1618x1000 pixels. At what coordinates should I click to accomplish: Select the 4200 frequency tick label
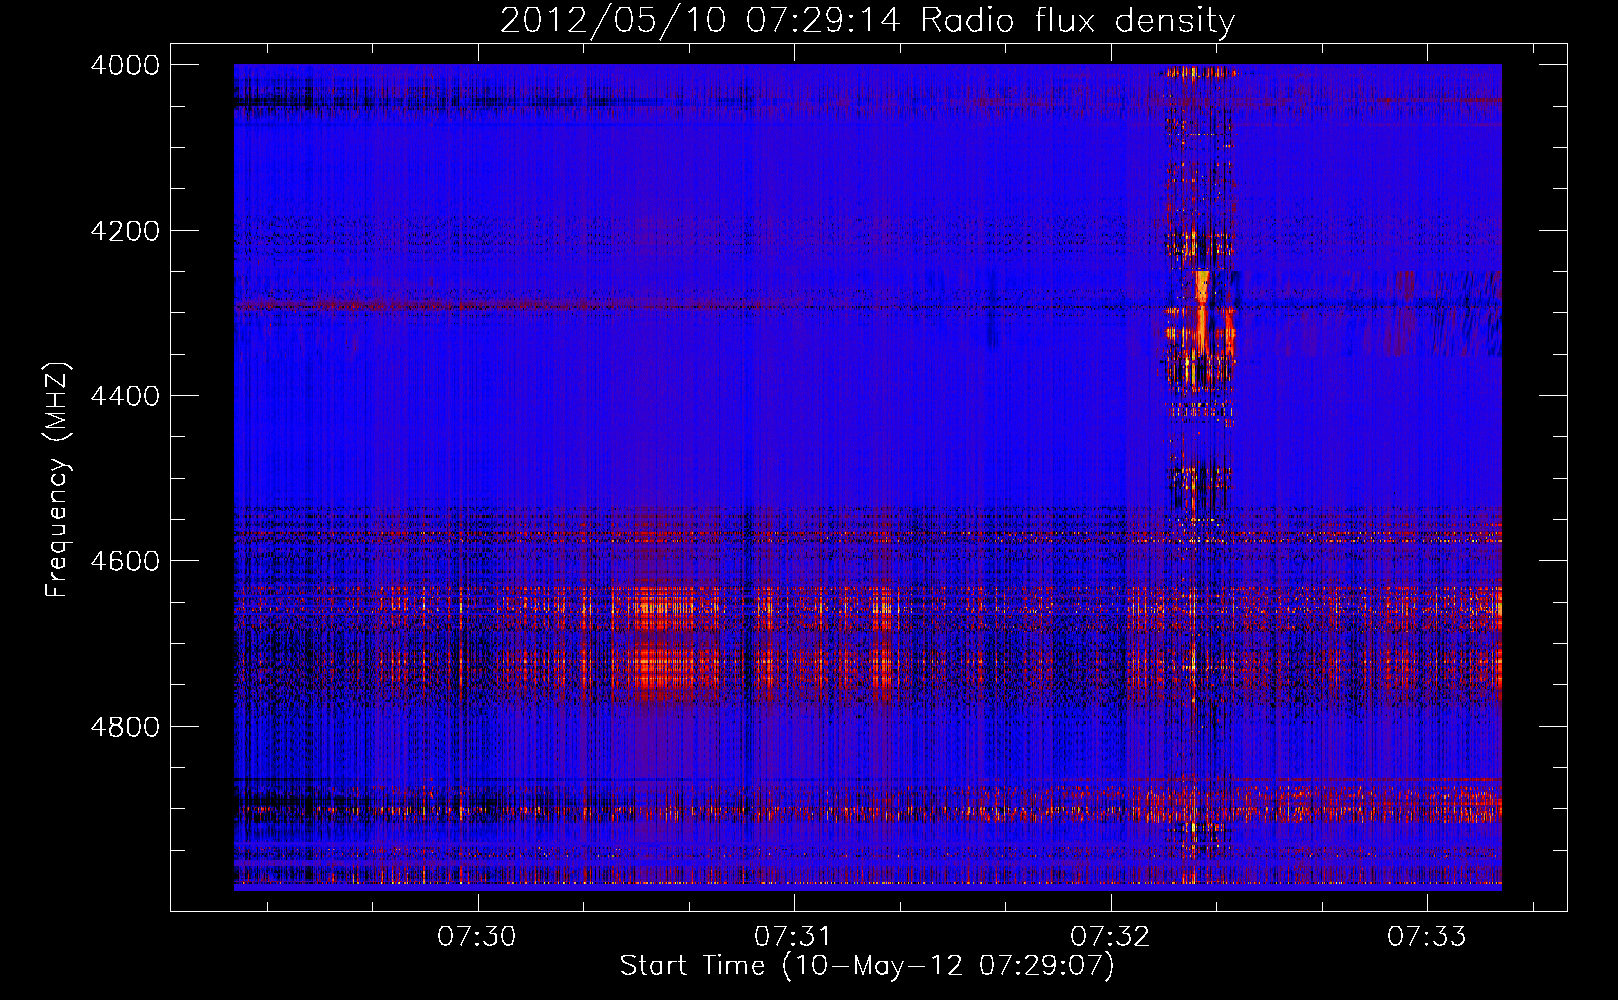pyautogui.click(x=125, y=231)
